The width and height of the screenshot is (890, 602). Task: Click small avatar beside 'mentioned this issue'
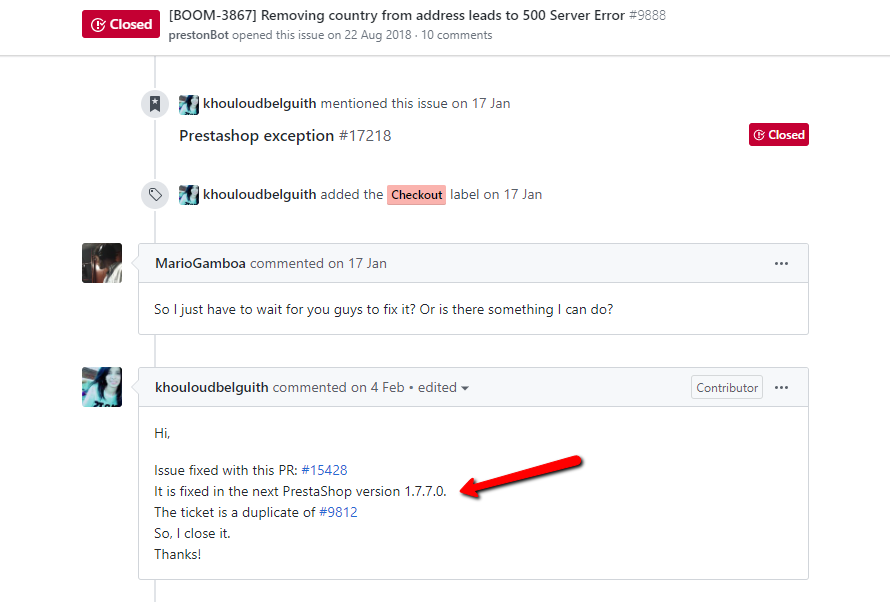pos(189,104)
